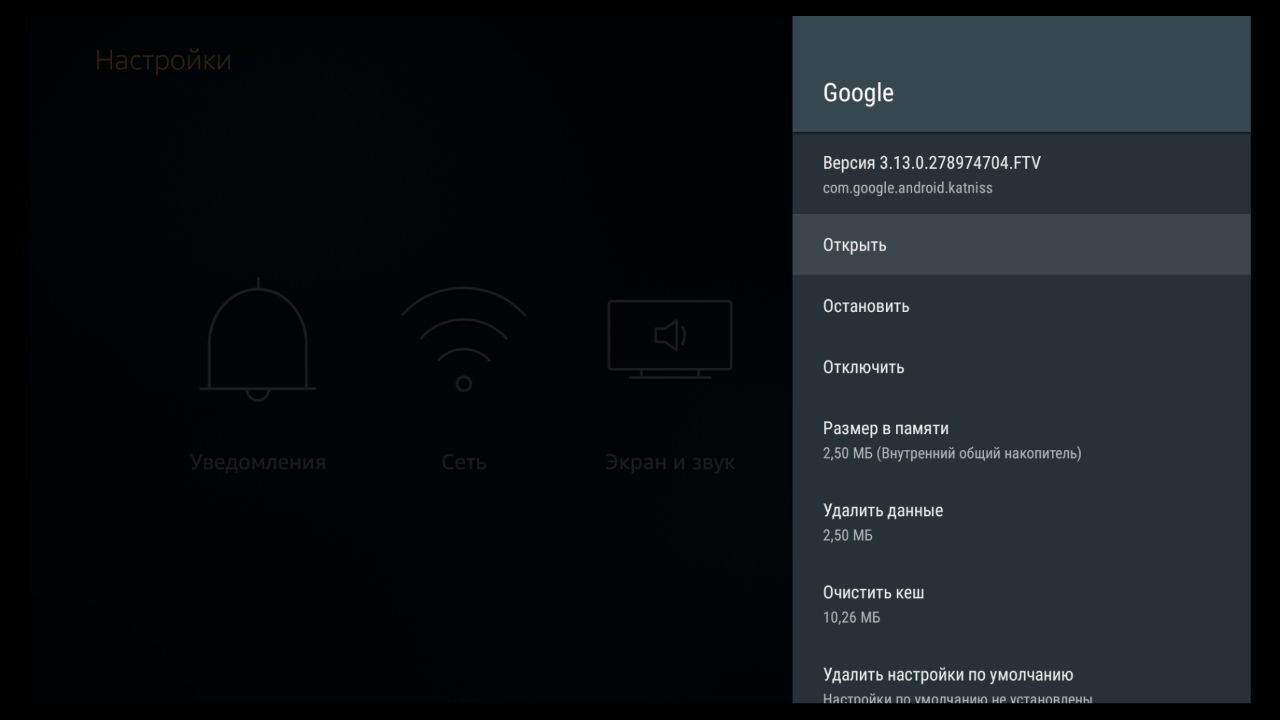
Task: Click the Настройки heading
Action: point(163,61)
